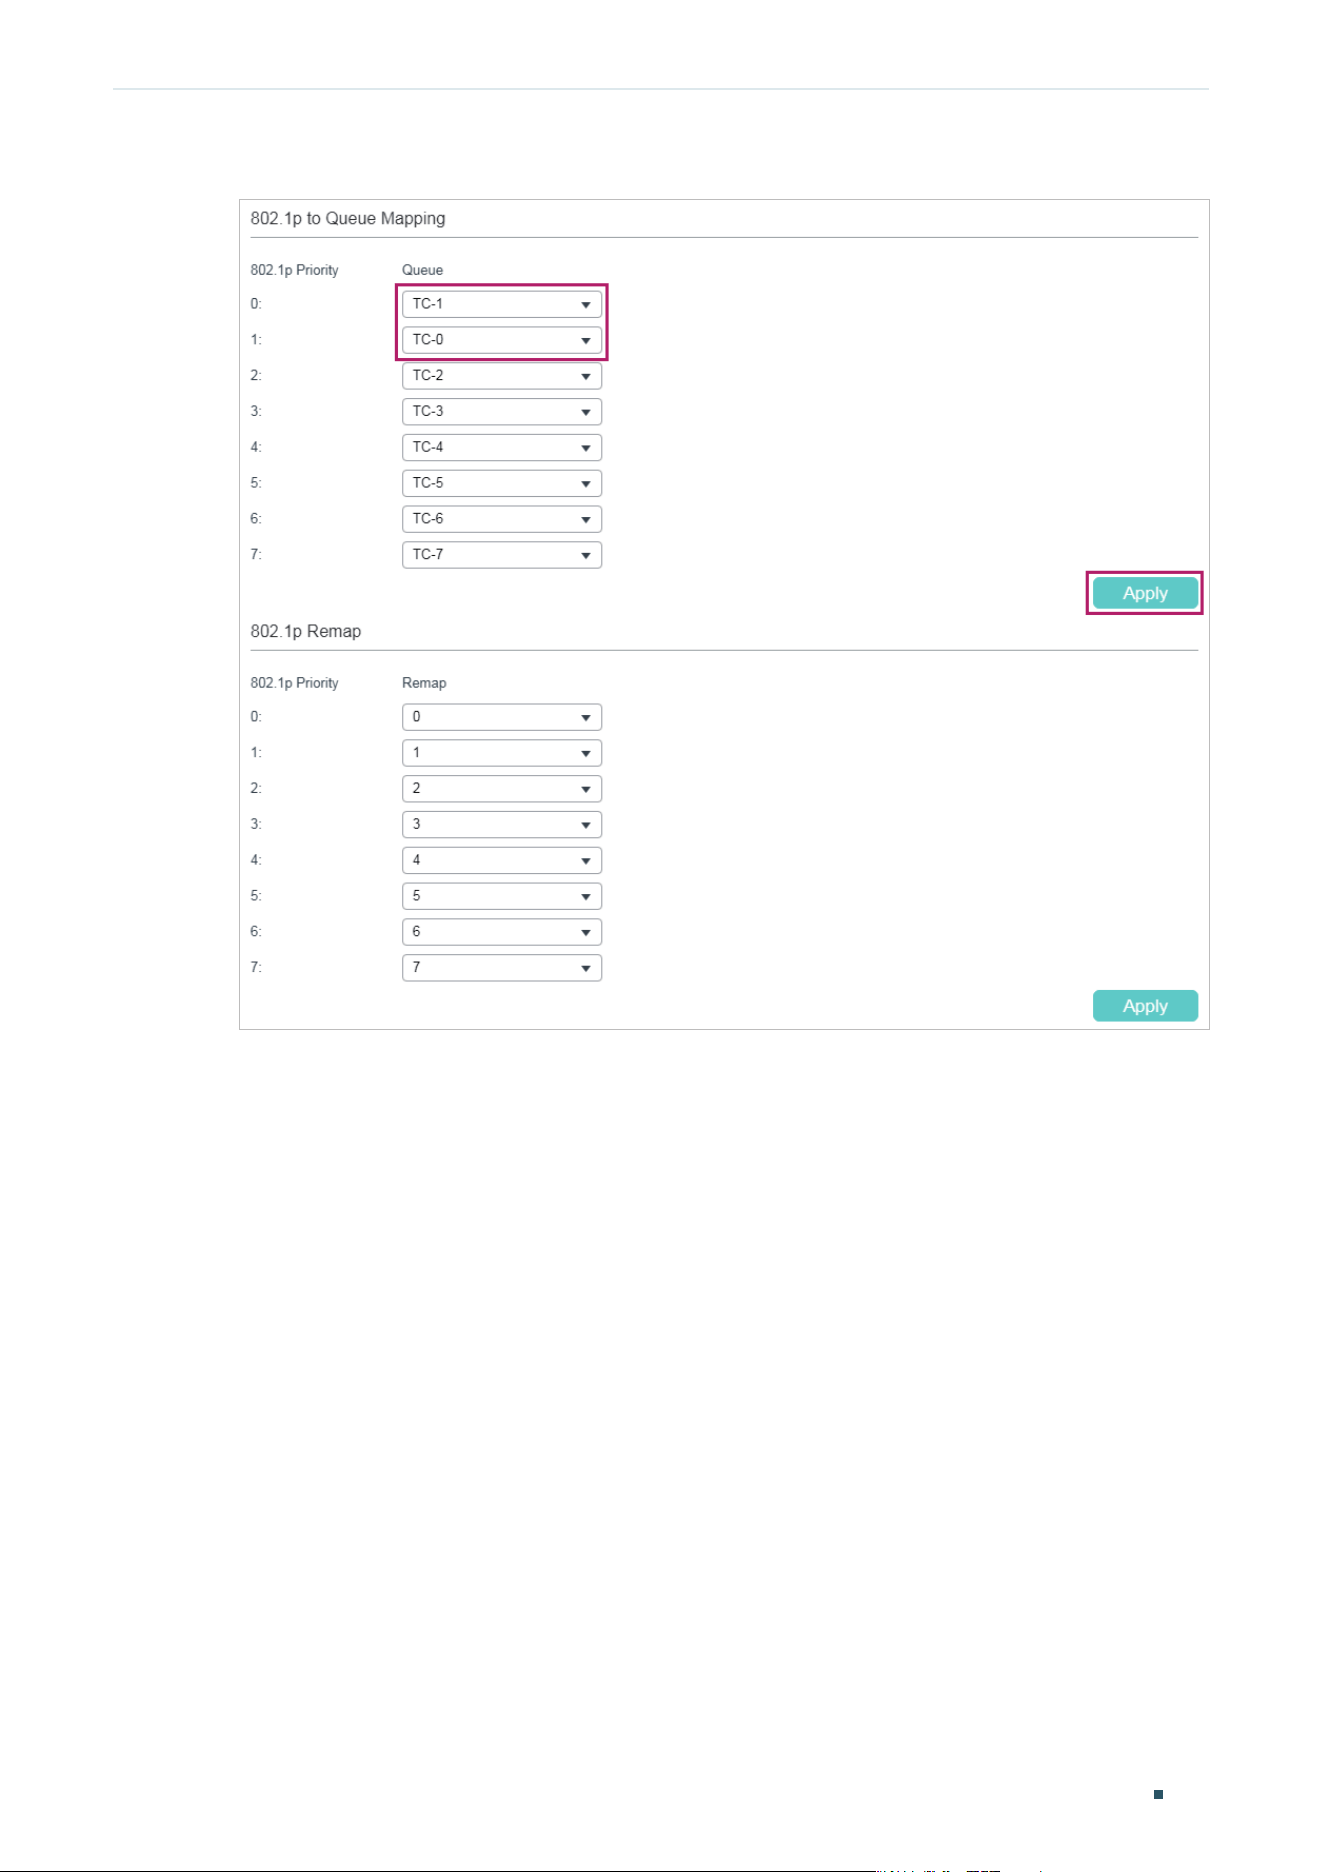Click the 'Queue' column header
Screen dimensions: 1324x1872
[422, 270]
